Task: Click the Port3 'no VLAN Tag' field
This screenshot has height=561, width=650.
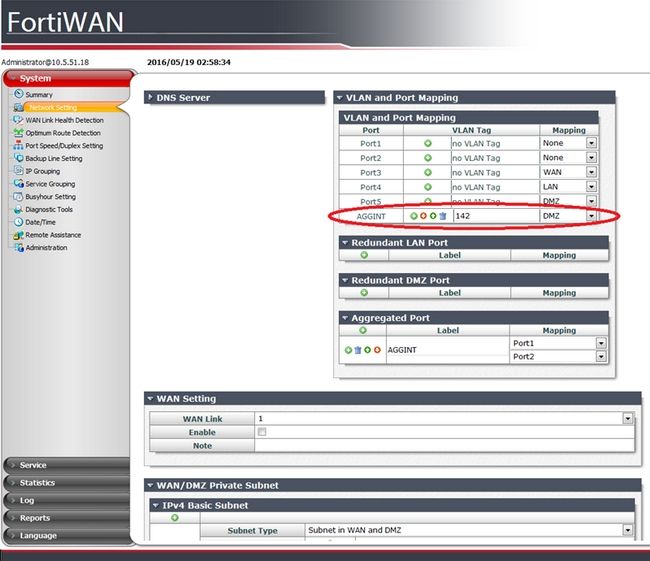Action: (x=495, y=172)
